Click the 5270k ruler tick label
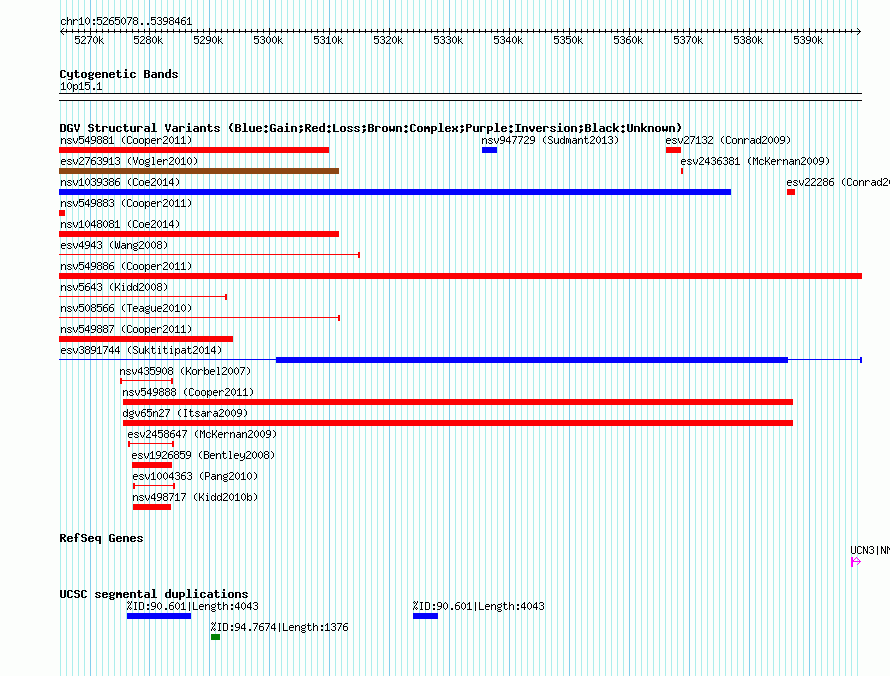 coord(89,40)
